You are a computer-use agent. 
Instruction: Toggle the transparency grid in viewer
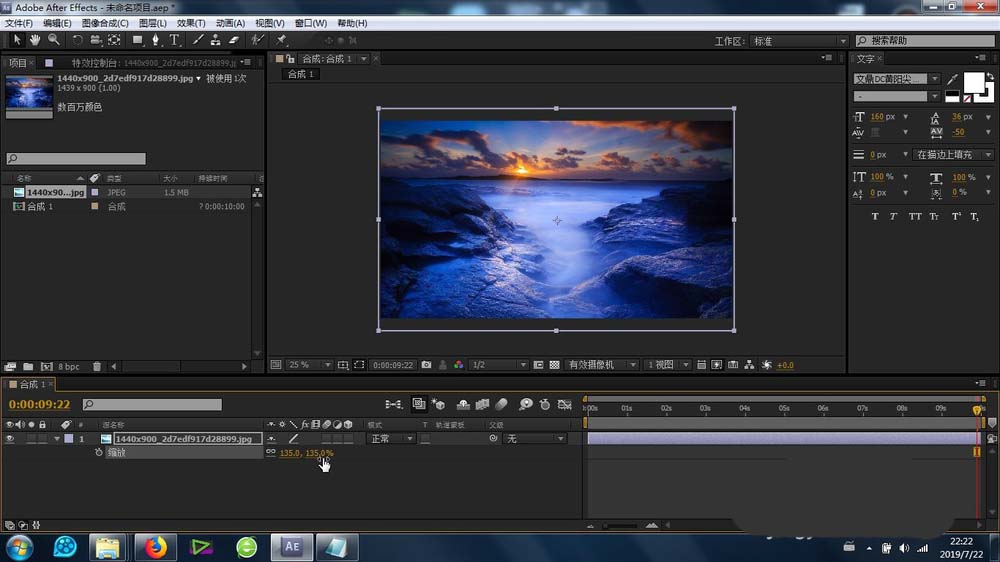[554, 365]
